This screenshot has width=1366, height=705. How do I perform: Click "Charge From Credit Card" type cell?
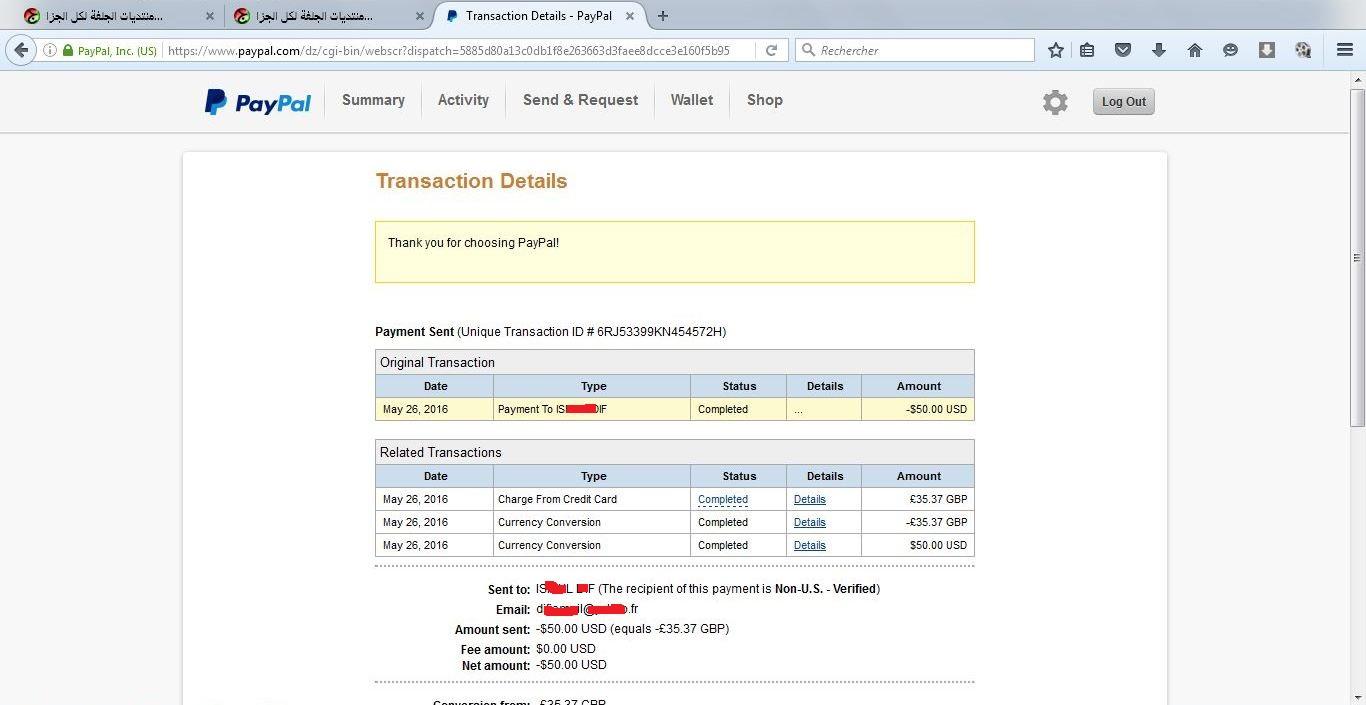click(x=557, y=499)
